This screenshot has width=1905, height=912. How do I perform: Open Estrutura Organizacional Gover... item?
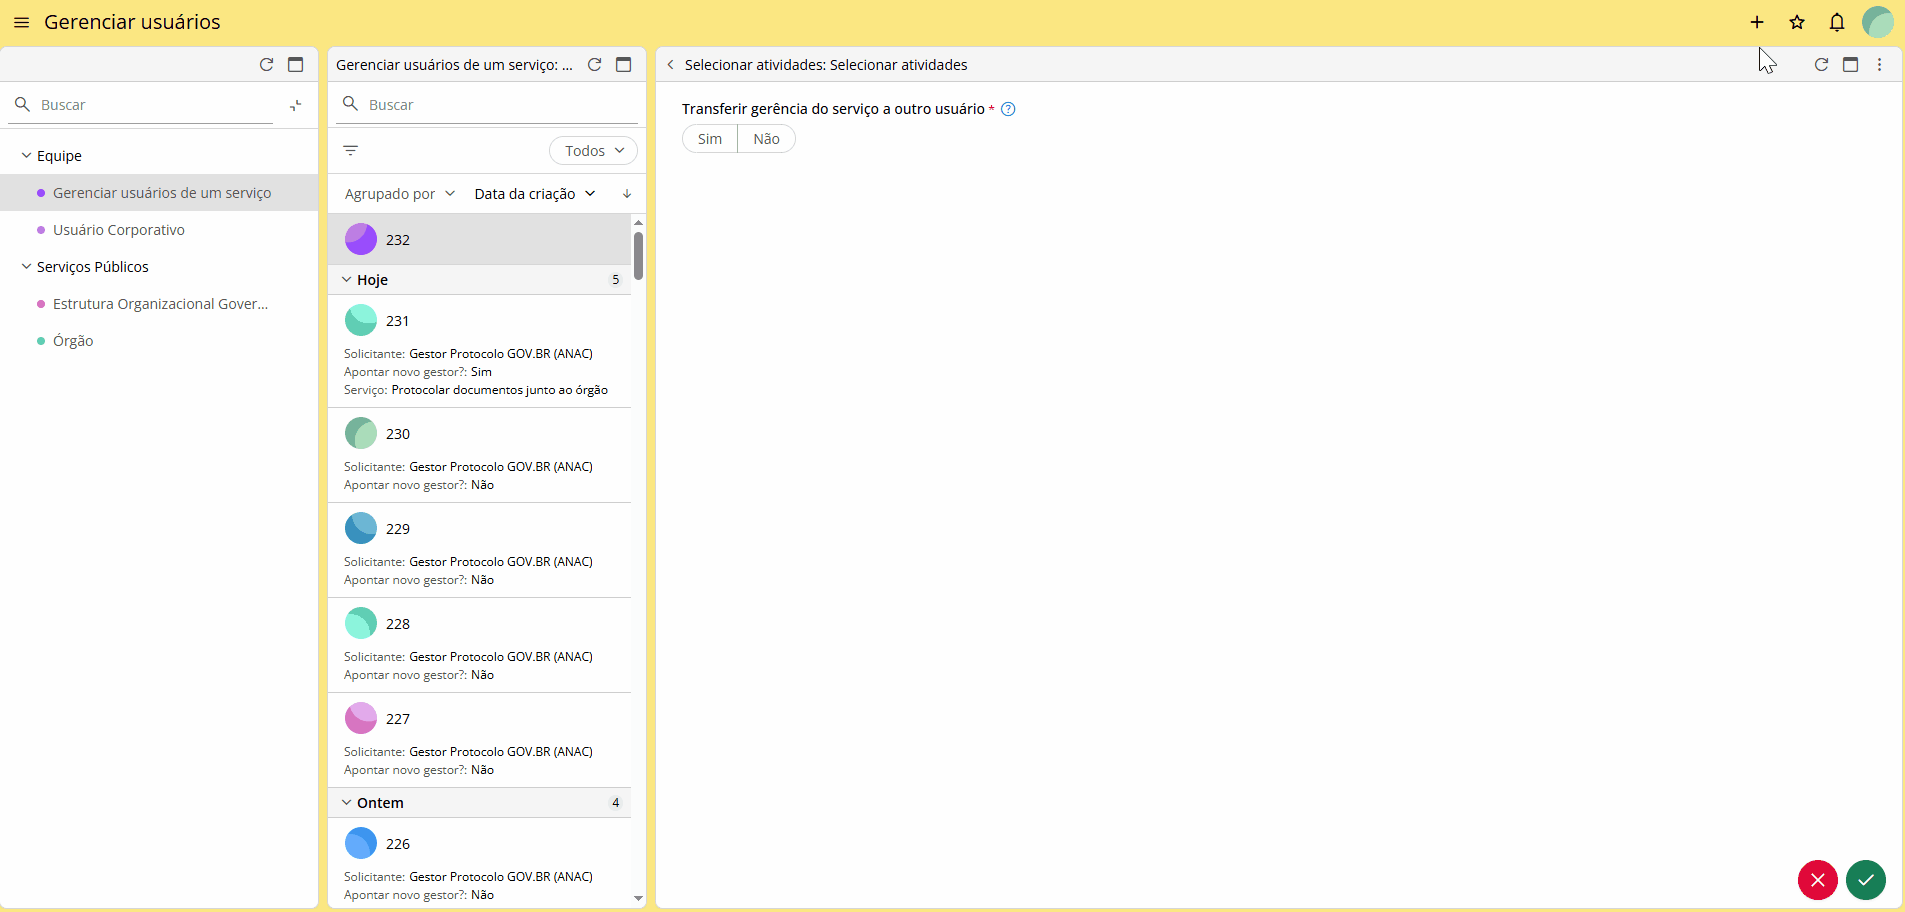[159, 304]
